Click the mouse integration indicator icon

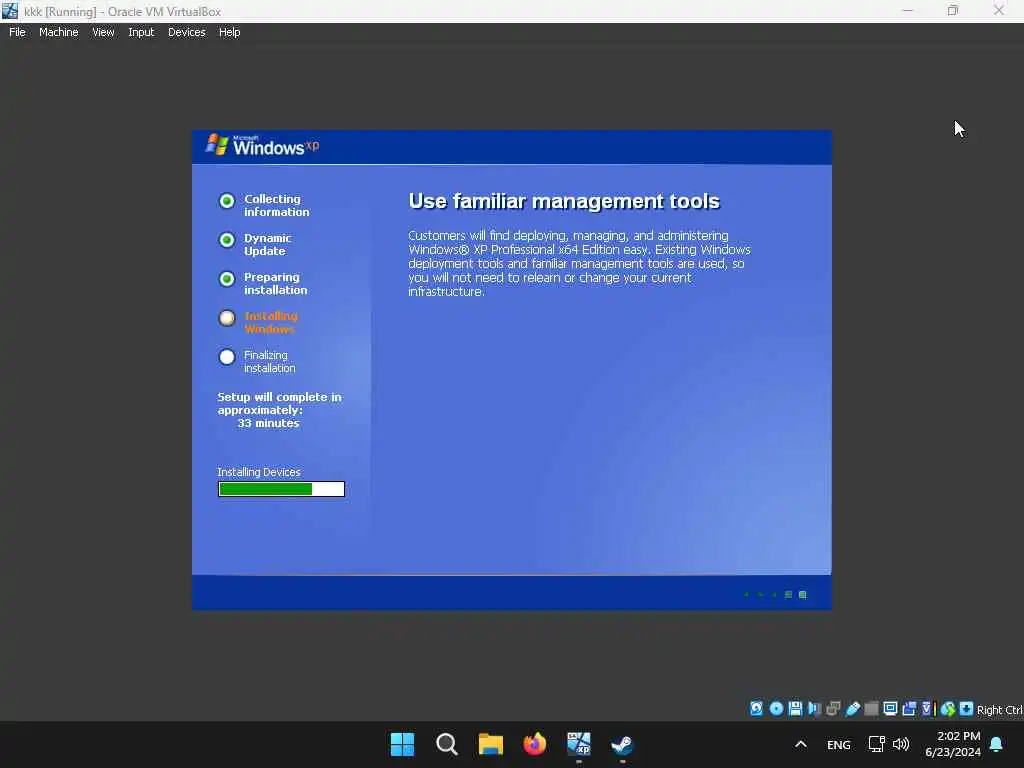[948, 709]
